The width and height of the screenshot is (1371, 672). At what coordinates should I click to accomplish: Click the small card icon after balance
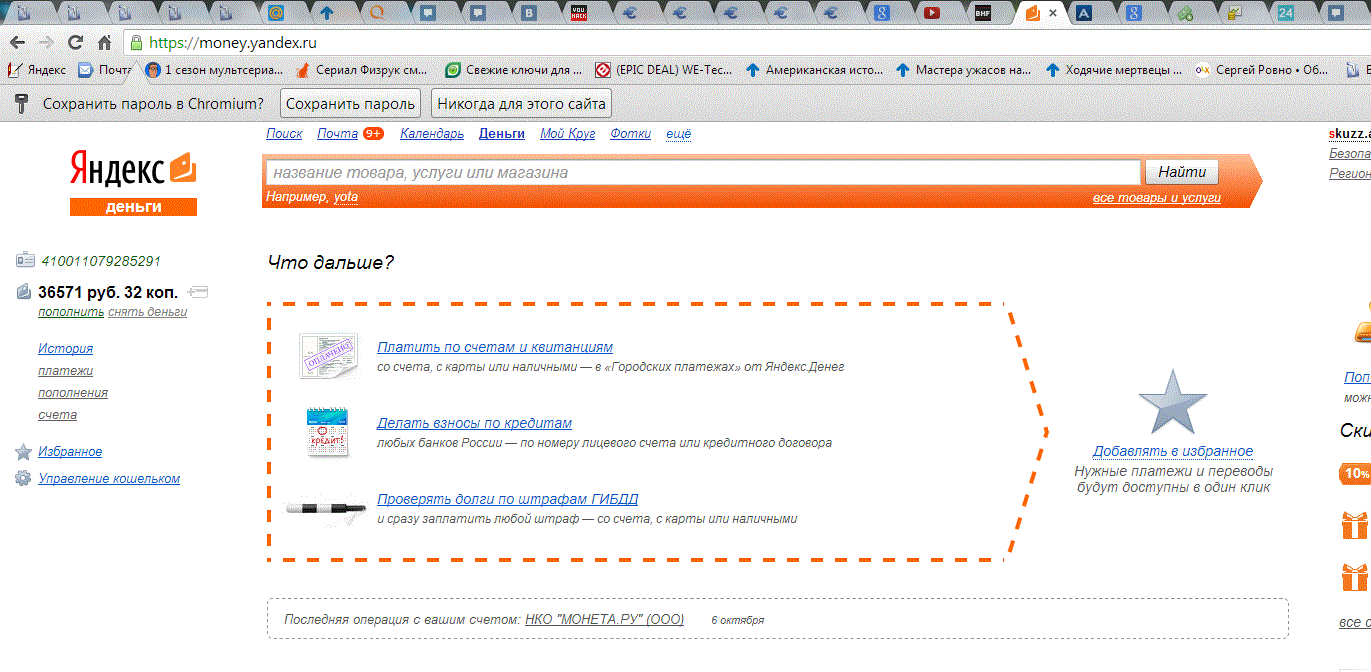[x=197, y=292]
